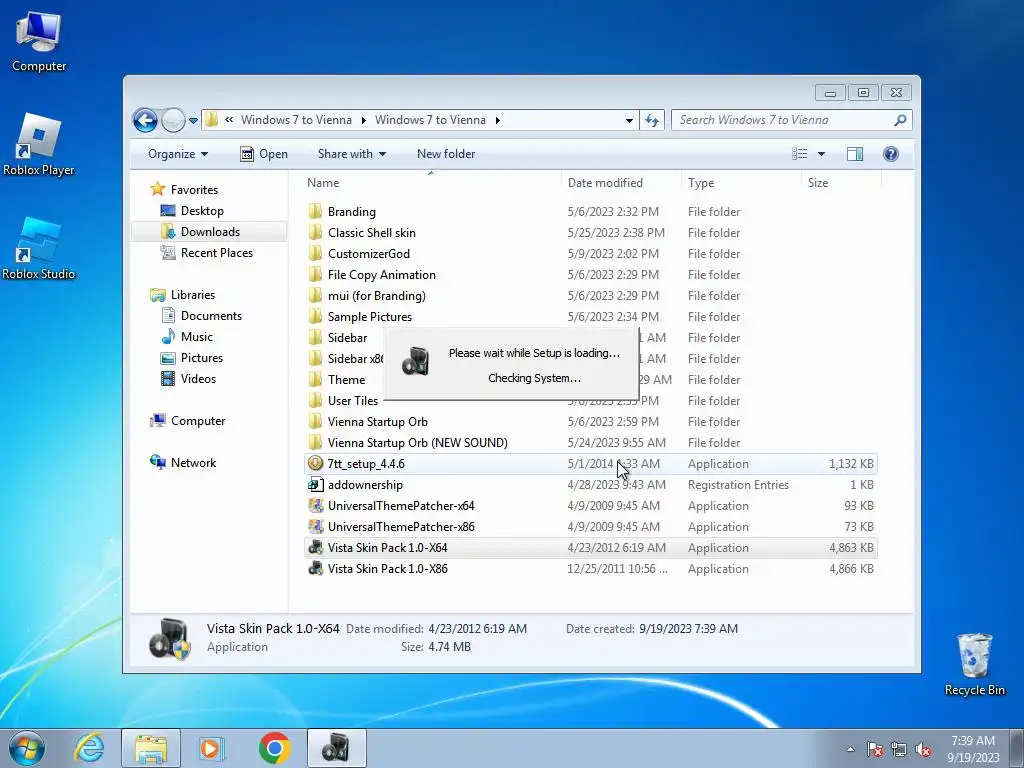Click first Windows 7 to Vienna breadcrumb
1024x768 pixels.
296,120
